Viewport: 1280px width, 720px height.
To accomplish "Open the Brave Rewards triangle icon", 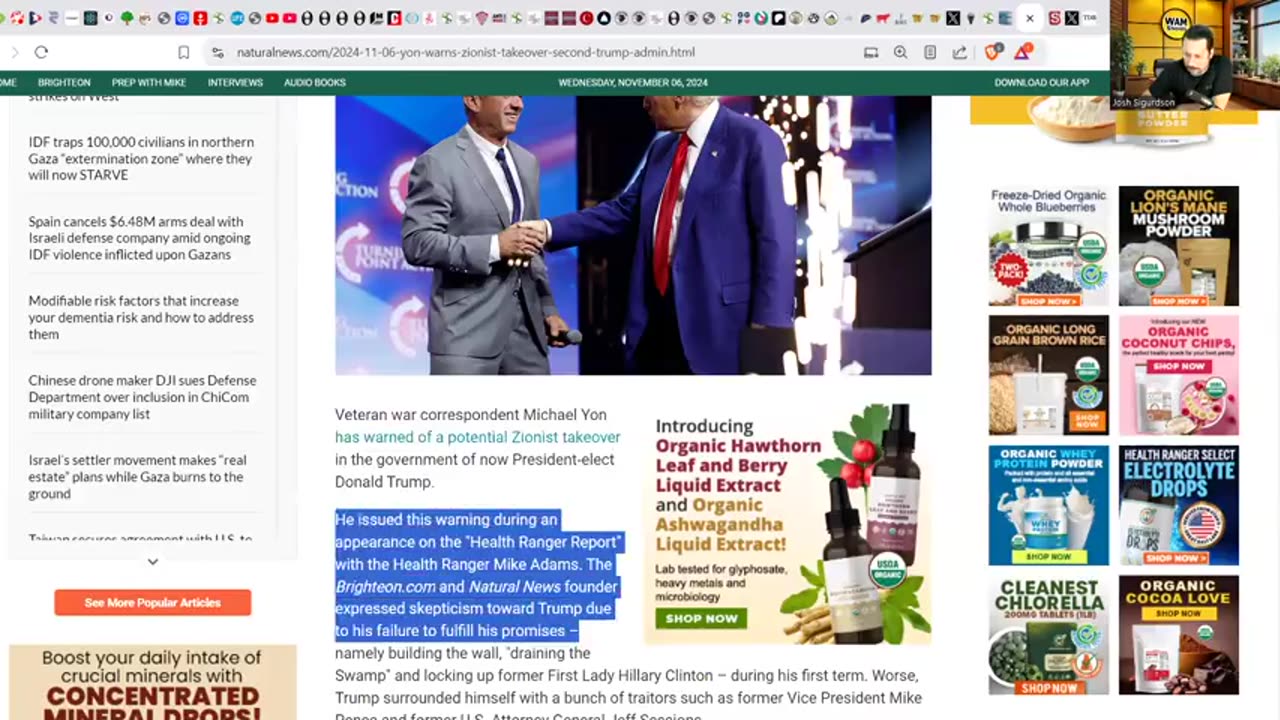I will (1022, 52).
